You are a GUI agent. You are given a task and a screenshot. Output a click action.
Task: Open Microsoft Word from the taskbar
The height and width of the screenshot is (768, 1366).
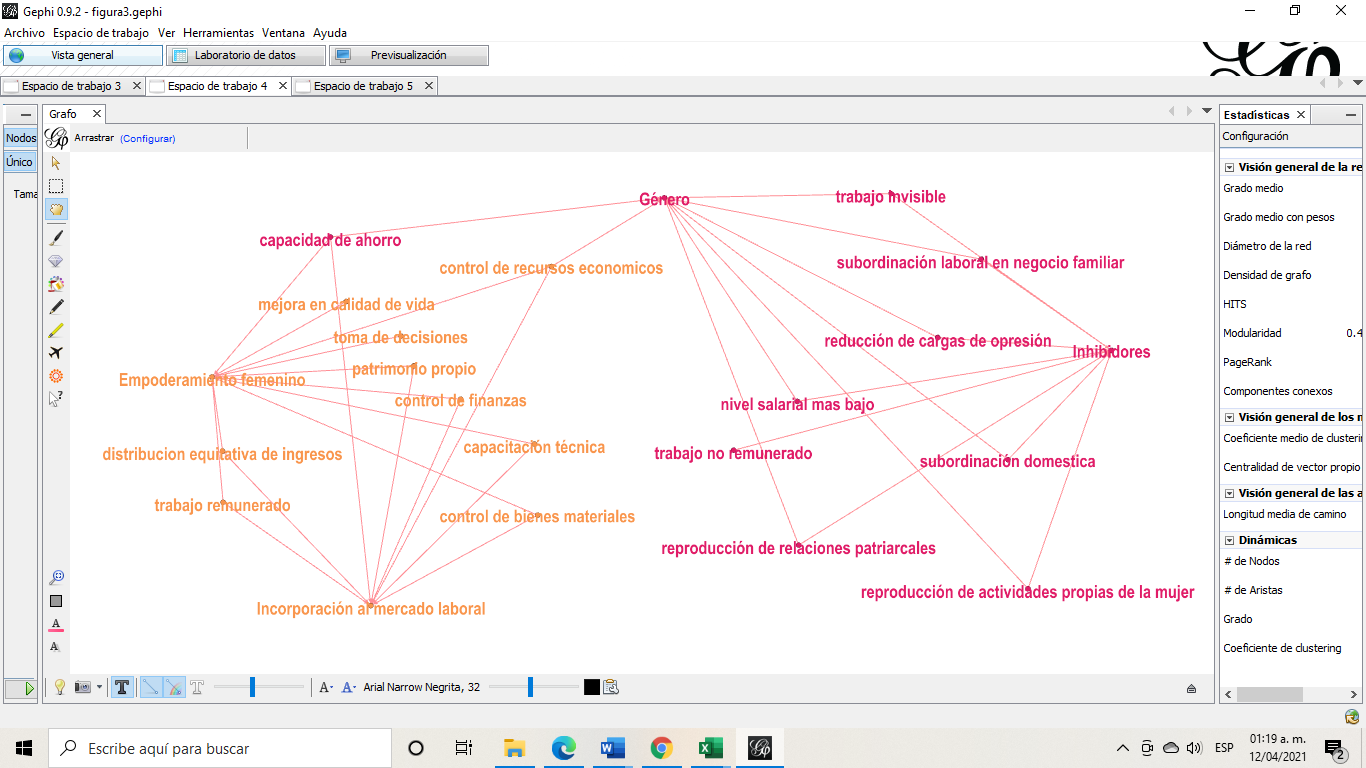[612, 748]
